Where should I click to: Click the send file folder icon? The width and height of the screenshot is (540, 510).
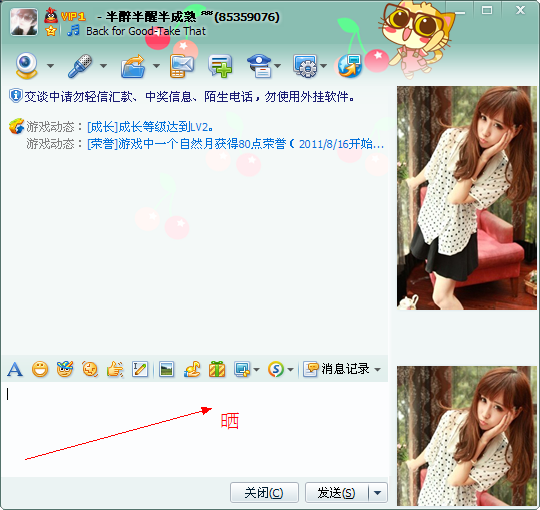click(133, 66)
